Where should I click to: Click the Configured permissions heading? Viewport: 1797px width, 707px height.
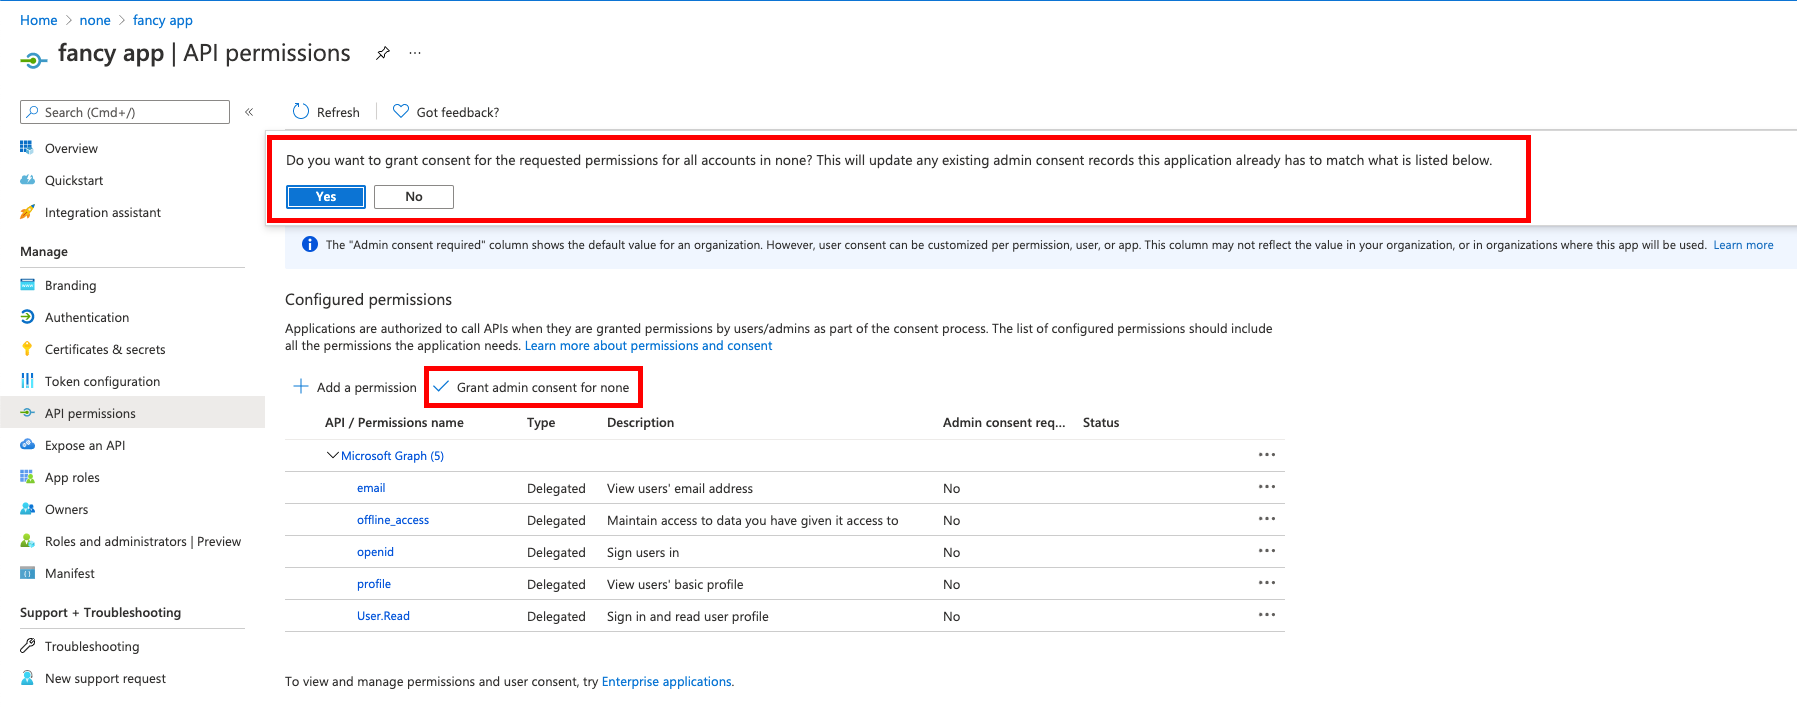click(x=368, y=300)
